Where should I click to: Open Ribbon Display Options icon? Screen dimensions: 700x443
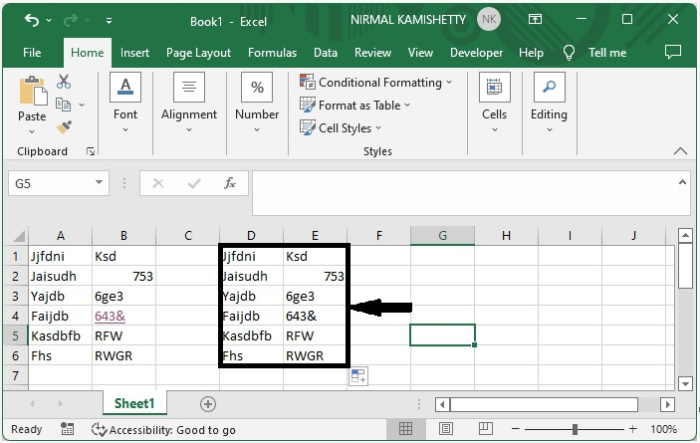(x=535, y=19)
